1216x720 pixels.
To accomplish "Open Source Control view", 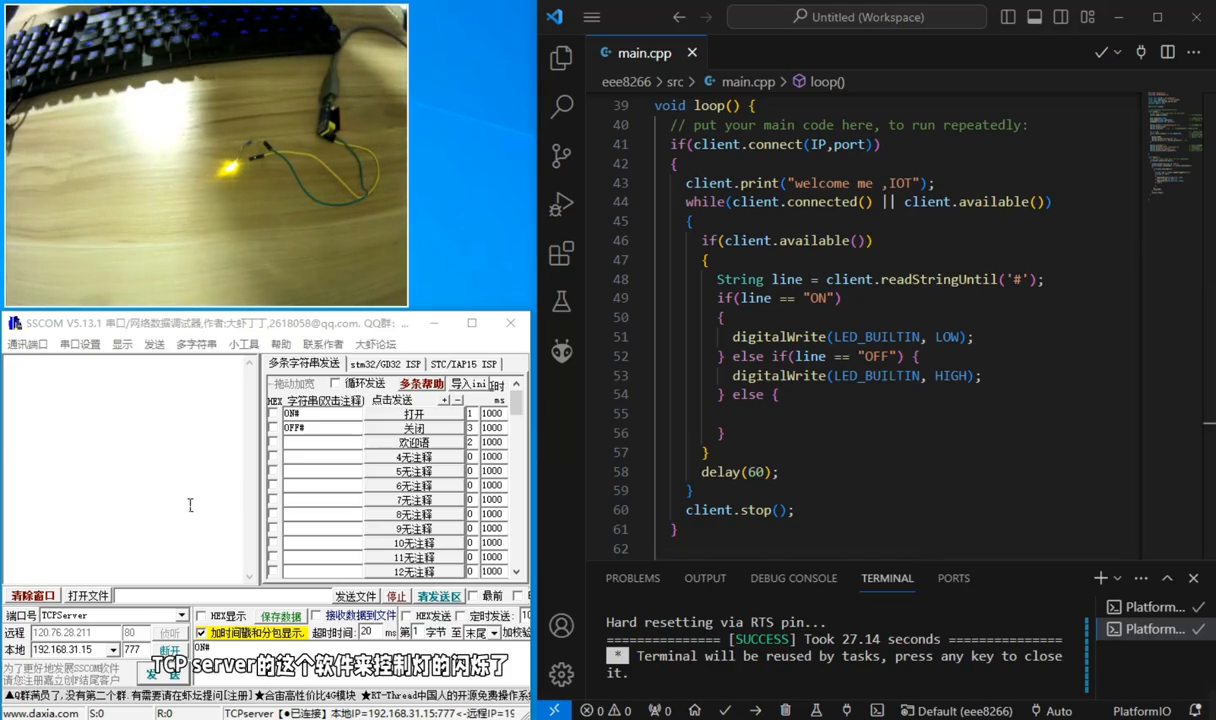I will click(x=562, y=155).
